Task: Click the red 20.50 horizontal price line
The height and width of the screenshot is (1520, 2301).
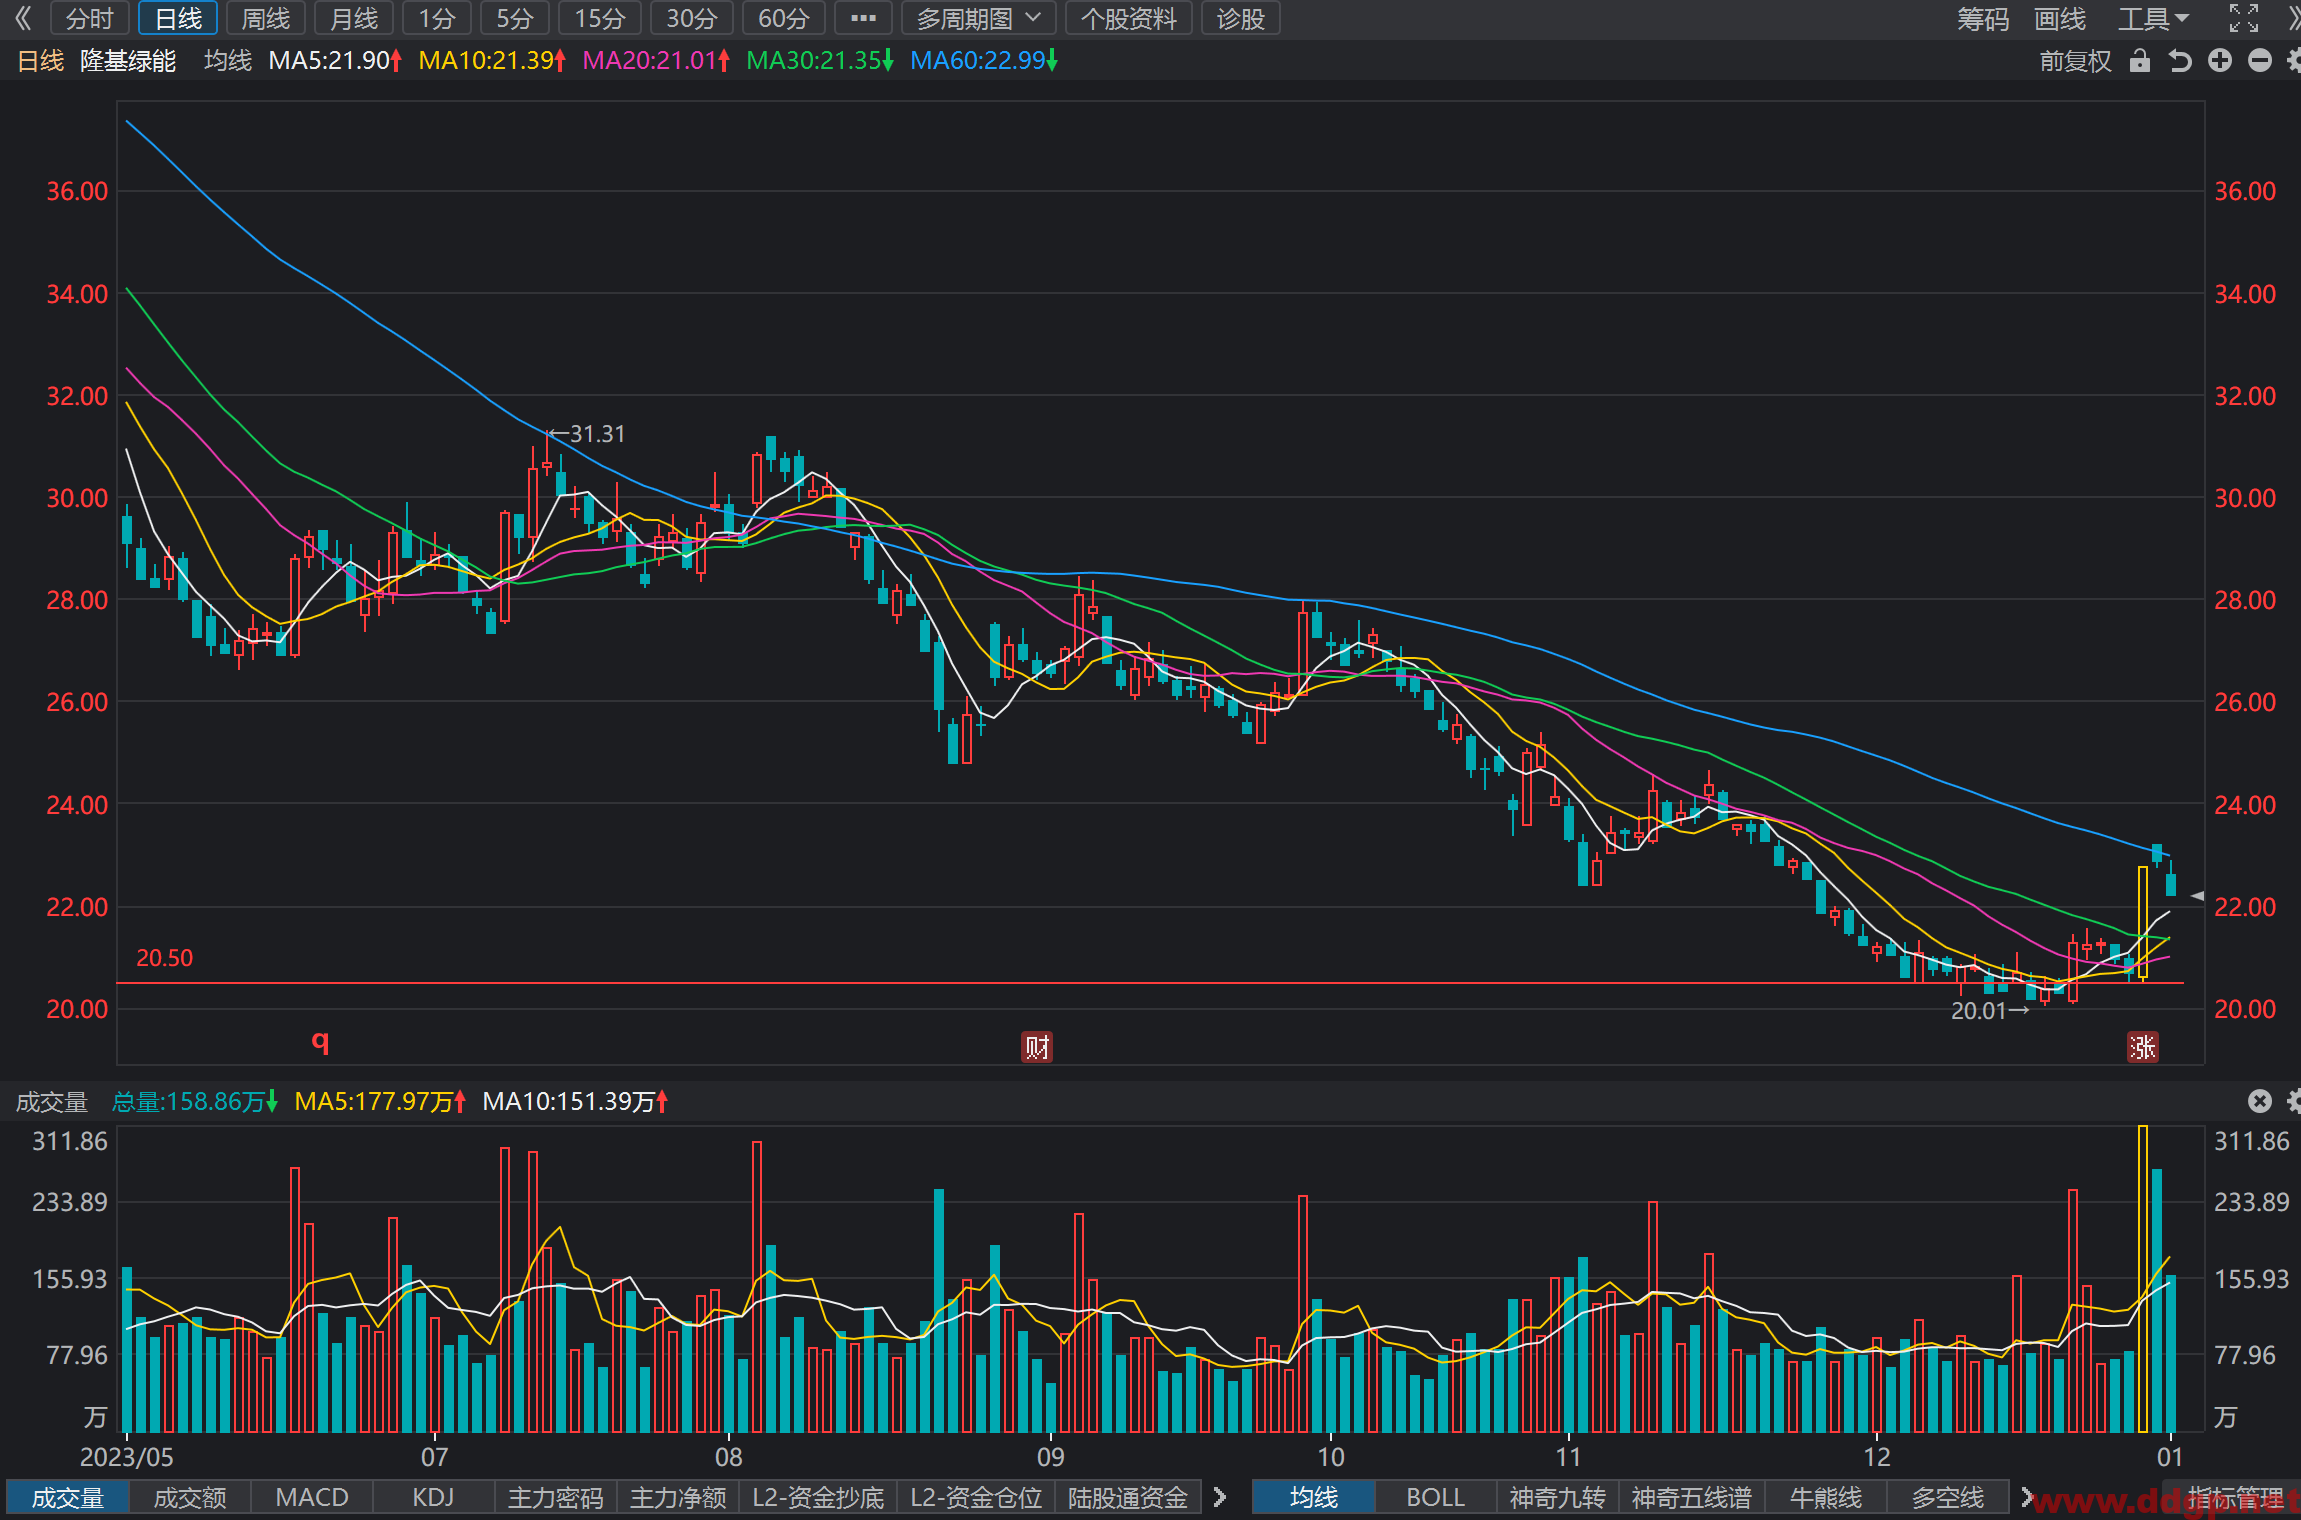Action: point(1150,983)
